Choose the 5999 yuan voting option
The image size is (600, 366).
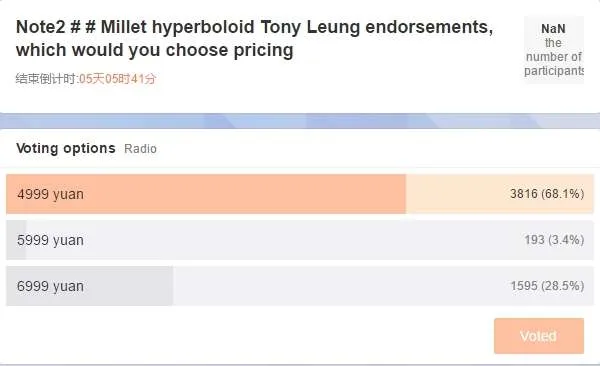[x=300, y=240]
